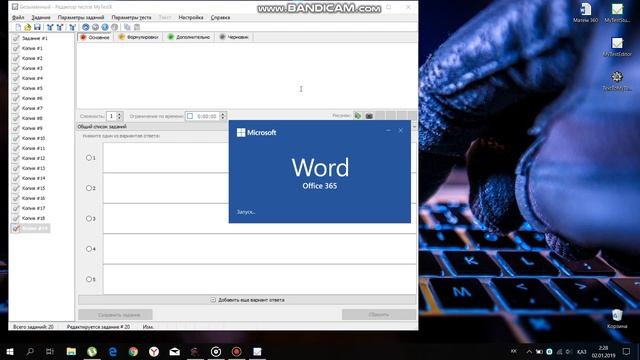This screenshot has width=640, height=360.
Task: Close the Word splash screen
Action: pos(401,131)
